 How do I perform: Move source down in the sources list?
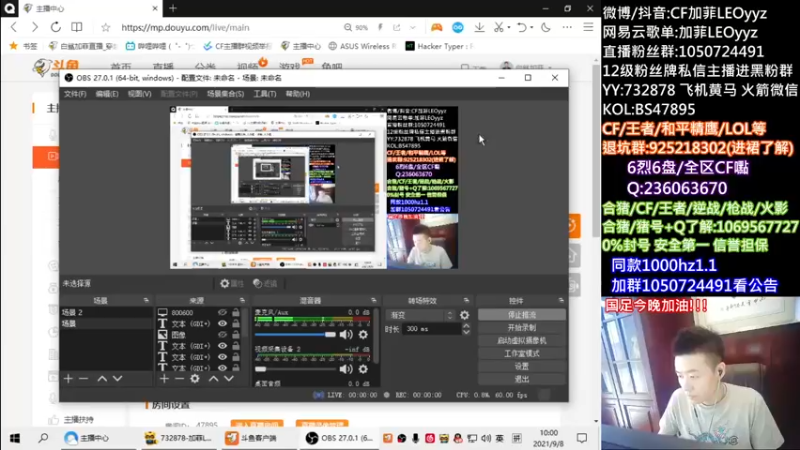(229, 379)
